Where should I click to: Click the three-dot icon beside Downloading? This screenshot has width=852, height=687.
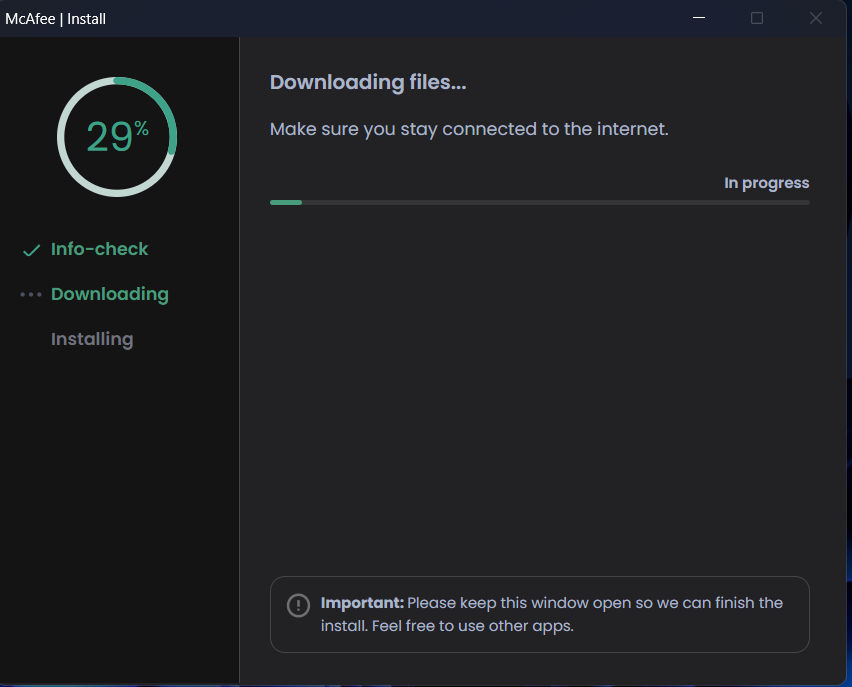pyautogui.click(x=31, y=295)
